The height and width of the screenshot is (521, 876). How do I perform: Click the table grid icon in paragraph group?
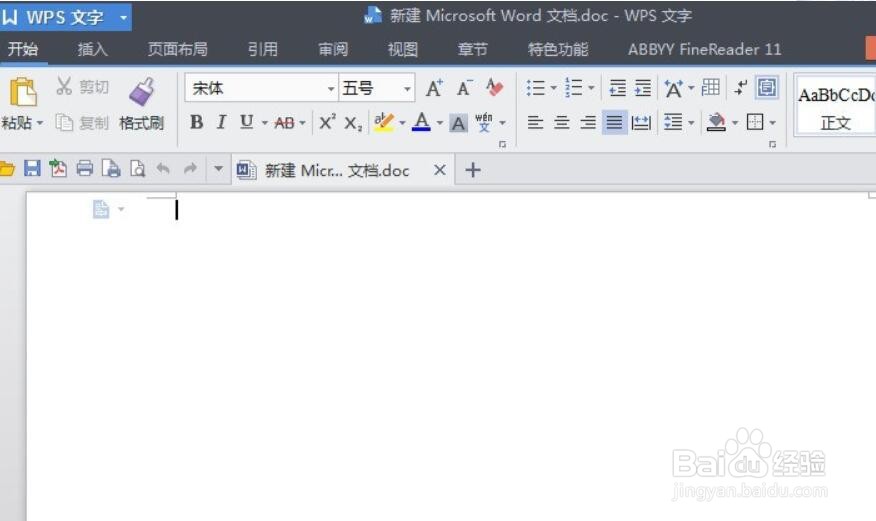point(711,87)
